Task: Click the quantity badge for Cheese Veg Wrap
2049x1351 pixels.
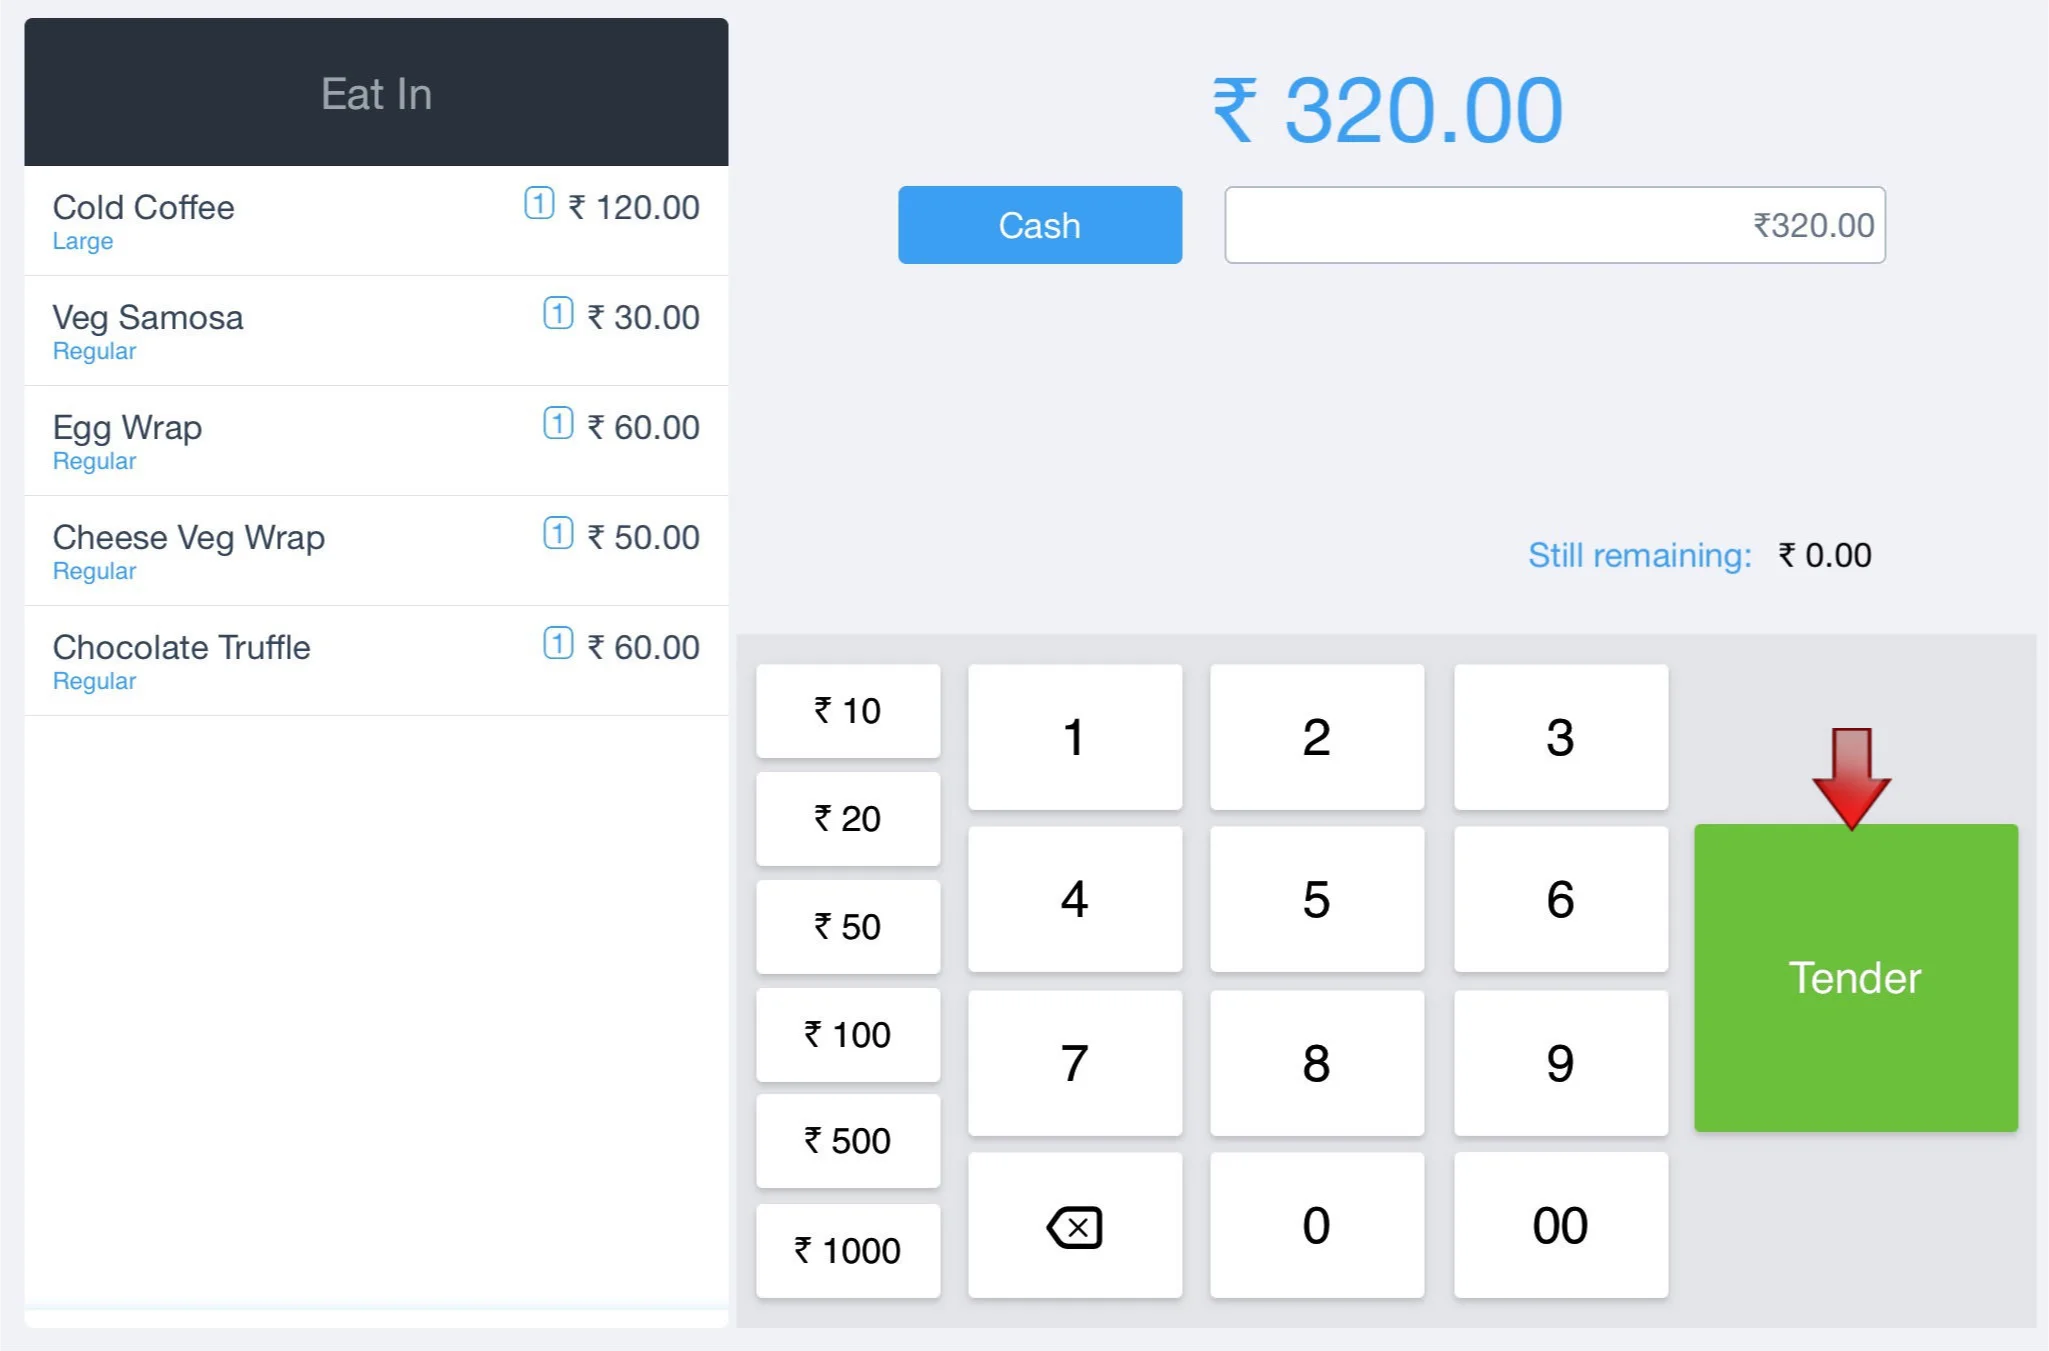Action: [x=558, y=534]
